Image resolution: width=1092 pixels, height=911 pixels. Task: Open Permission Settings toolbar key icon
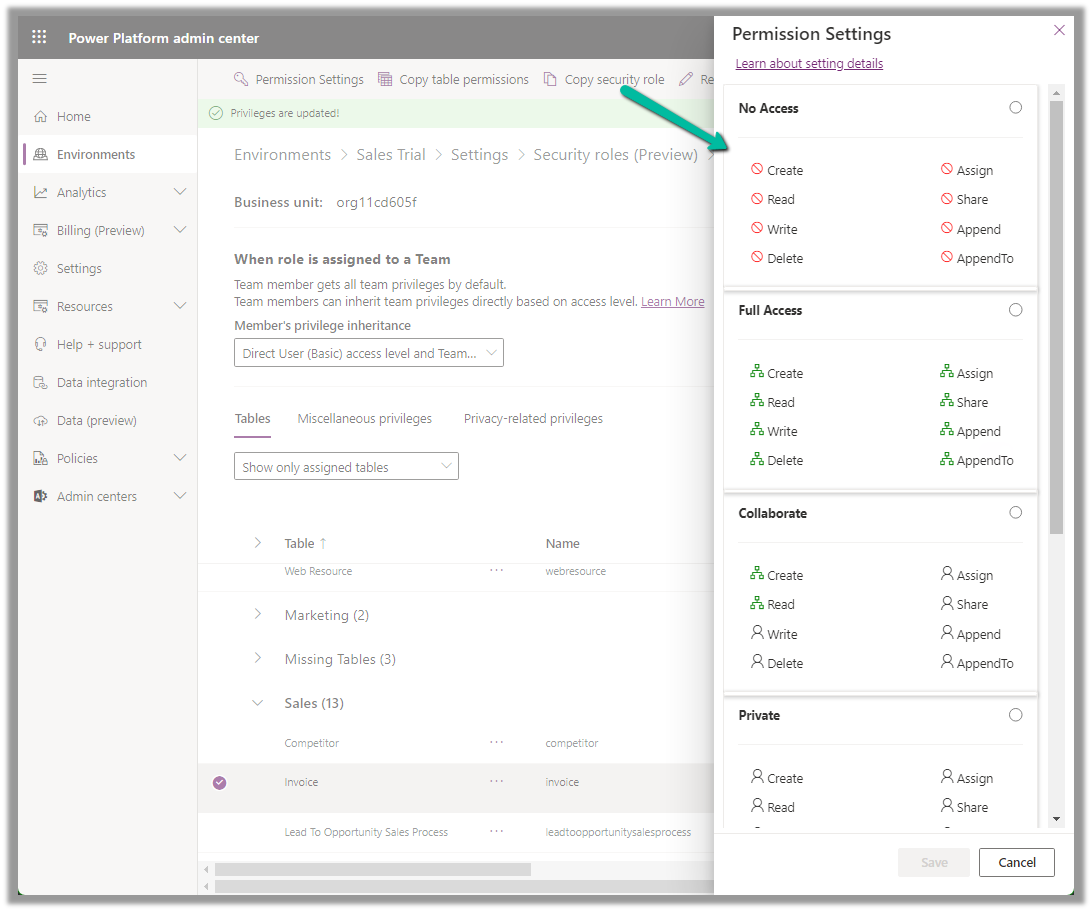pyautogui.click(x=240, y=79)
